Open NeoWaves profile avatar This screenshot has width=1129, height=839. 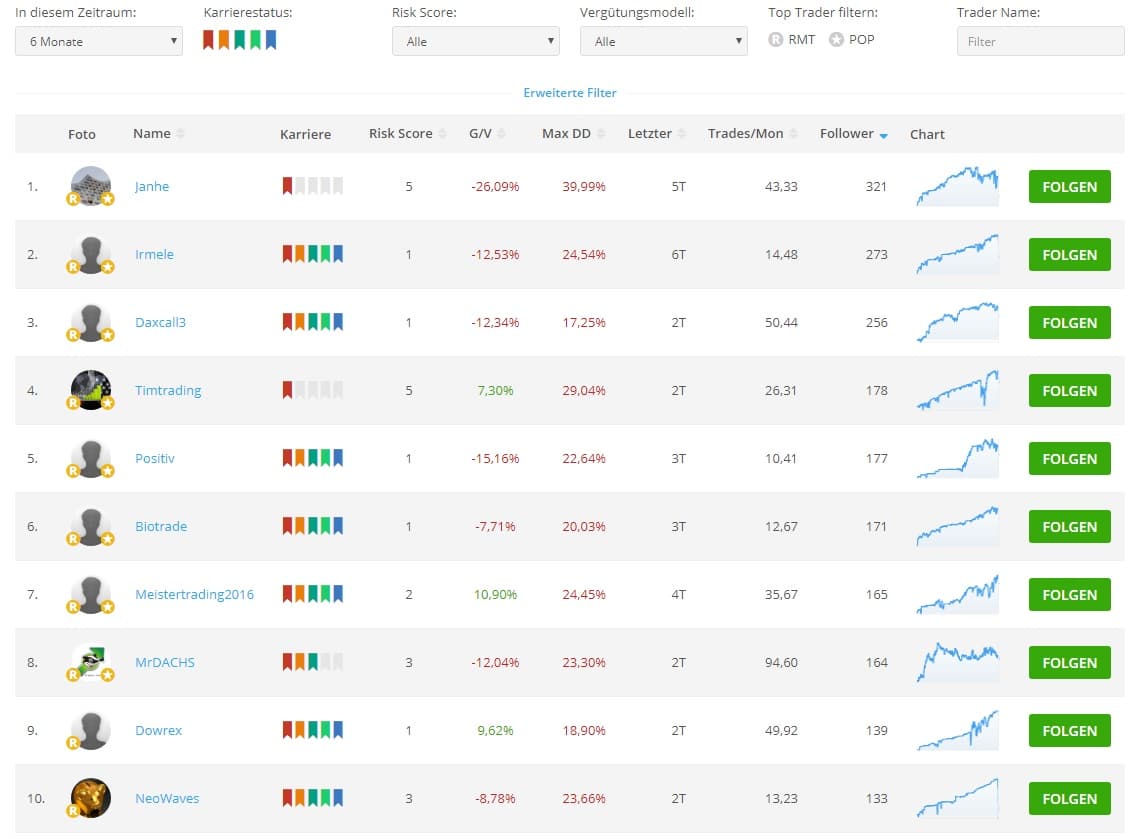[x=91, y=798]
